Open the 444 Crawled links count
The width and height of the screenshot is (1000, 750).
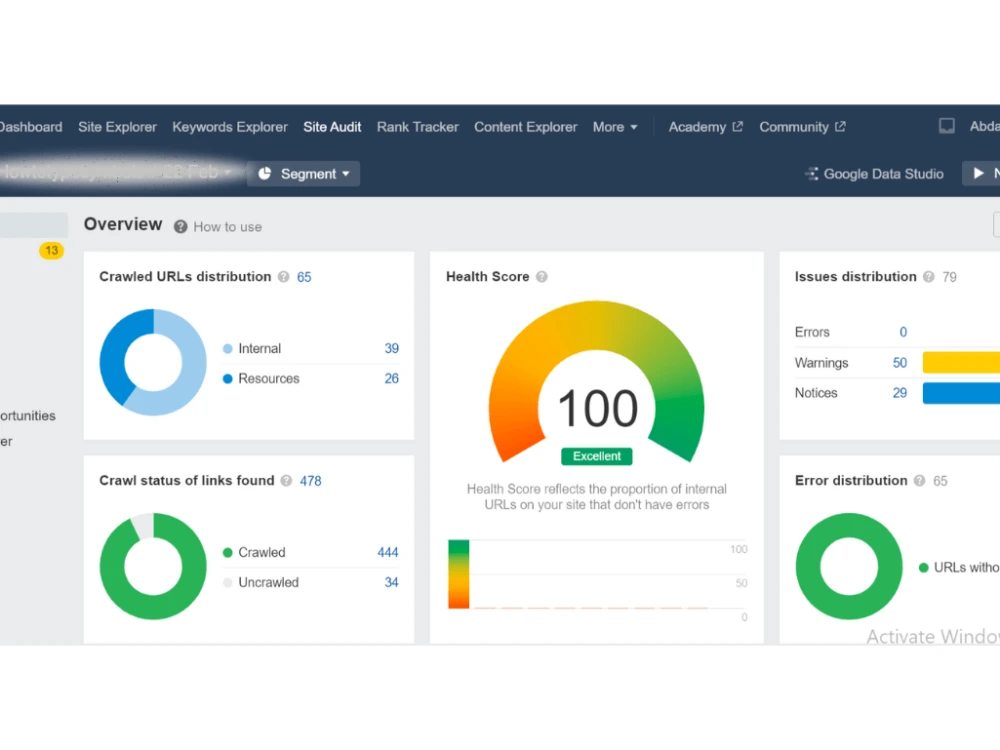pyautogui.click(x=388, y=552)
